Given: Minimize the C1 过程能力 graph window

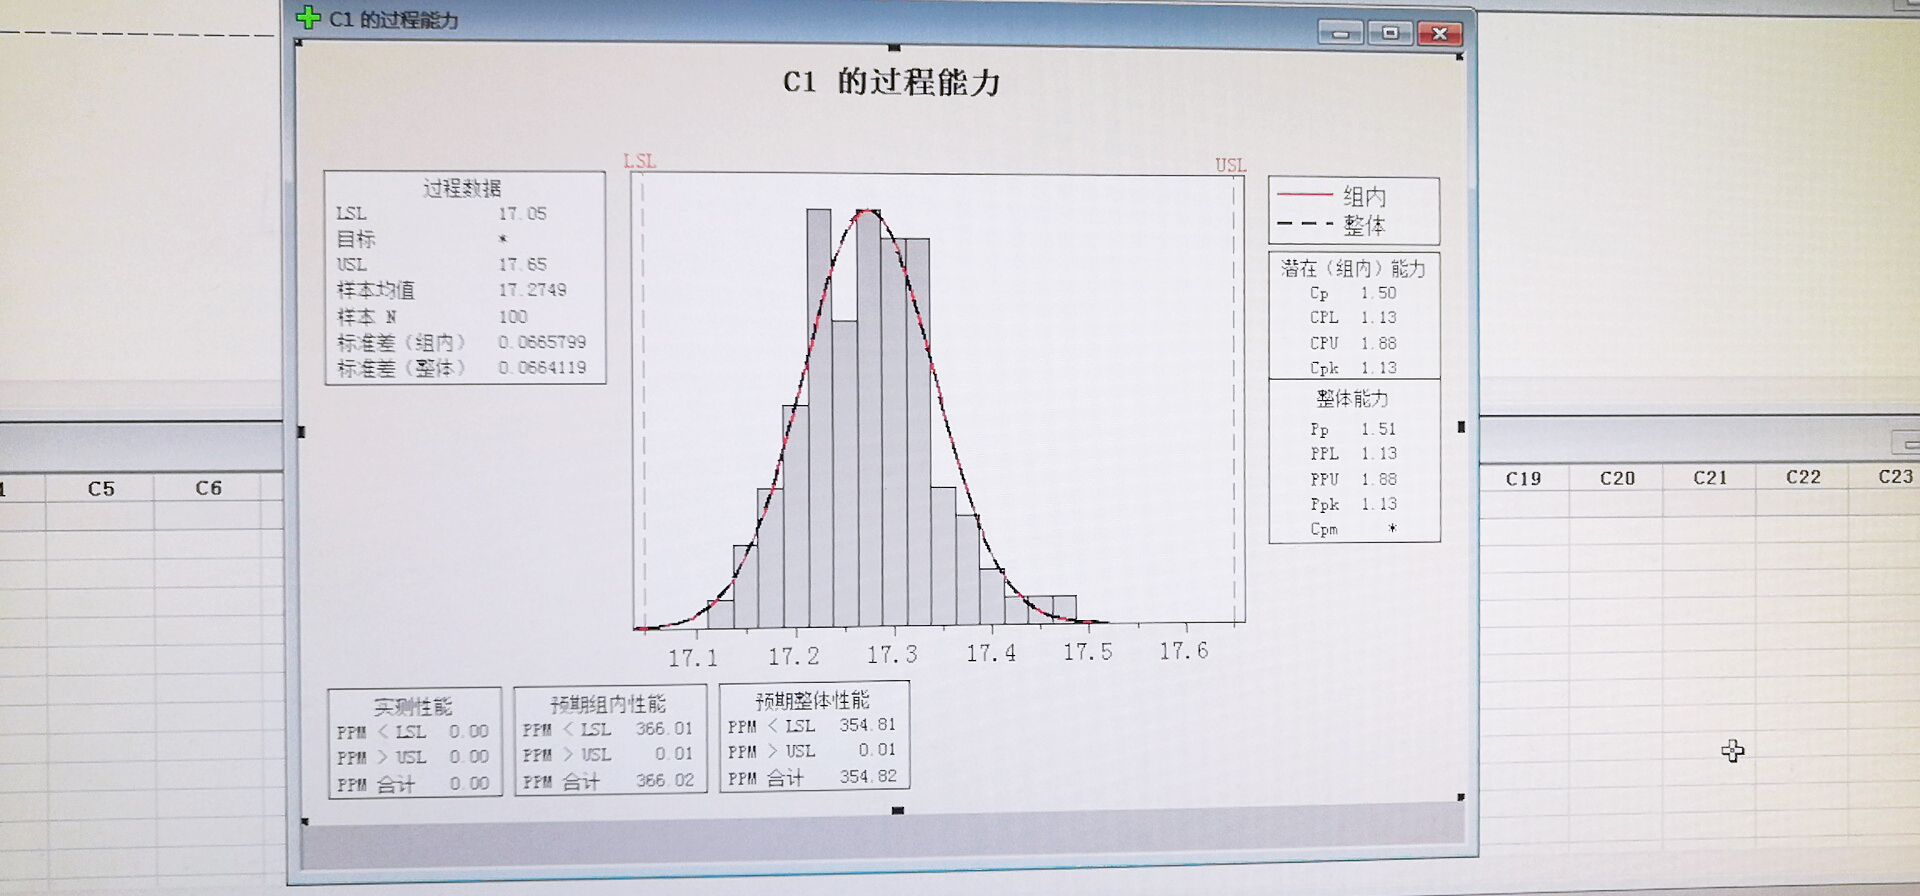Looking at the screenshot, I should [1340, 34].
